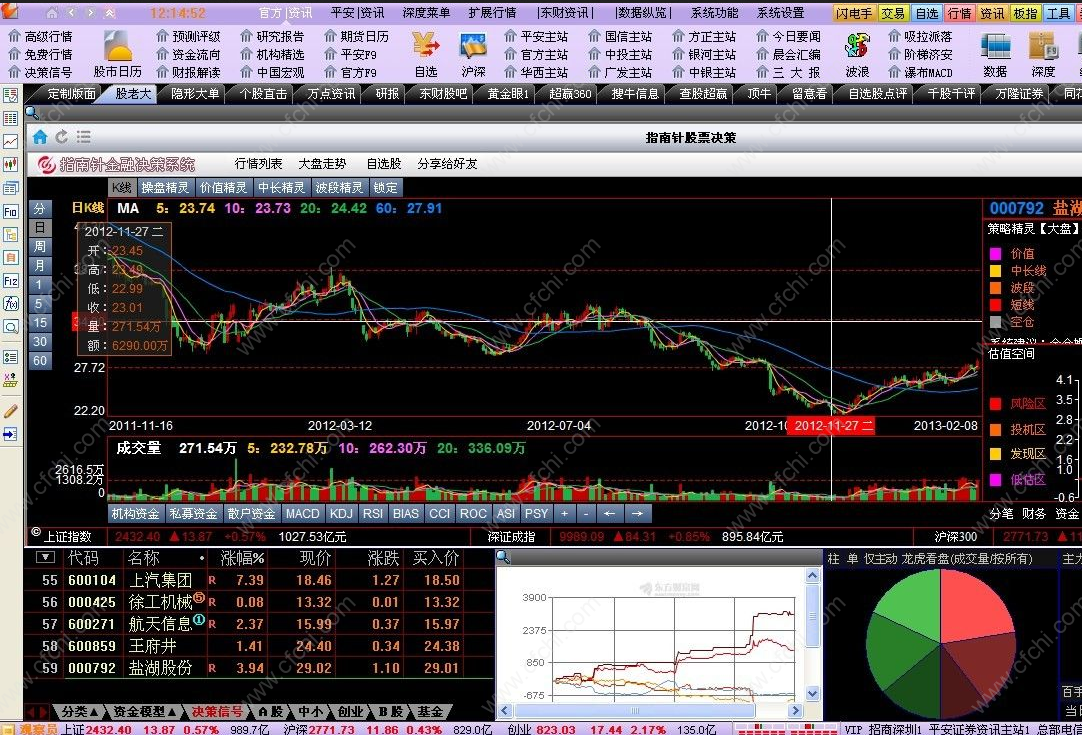1082x735 pixels.
Task: Expand the 分类 bottom tab menu
Action: 81,712
